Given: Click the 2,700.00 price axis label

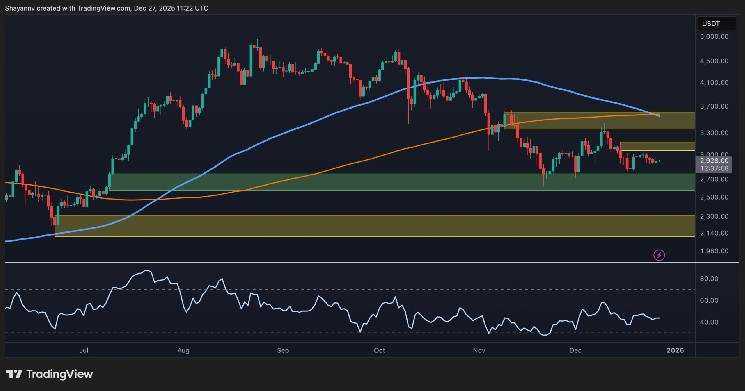Looking at the screenshot, I should coord(714,179).
